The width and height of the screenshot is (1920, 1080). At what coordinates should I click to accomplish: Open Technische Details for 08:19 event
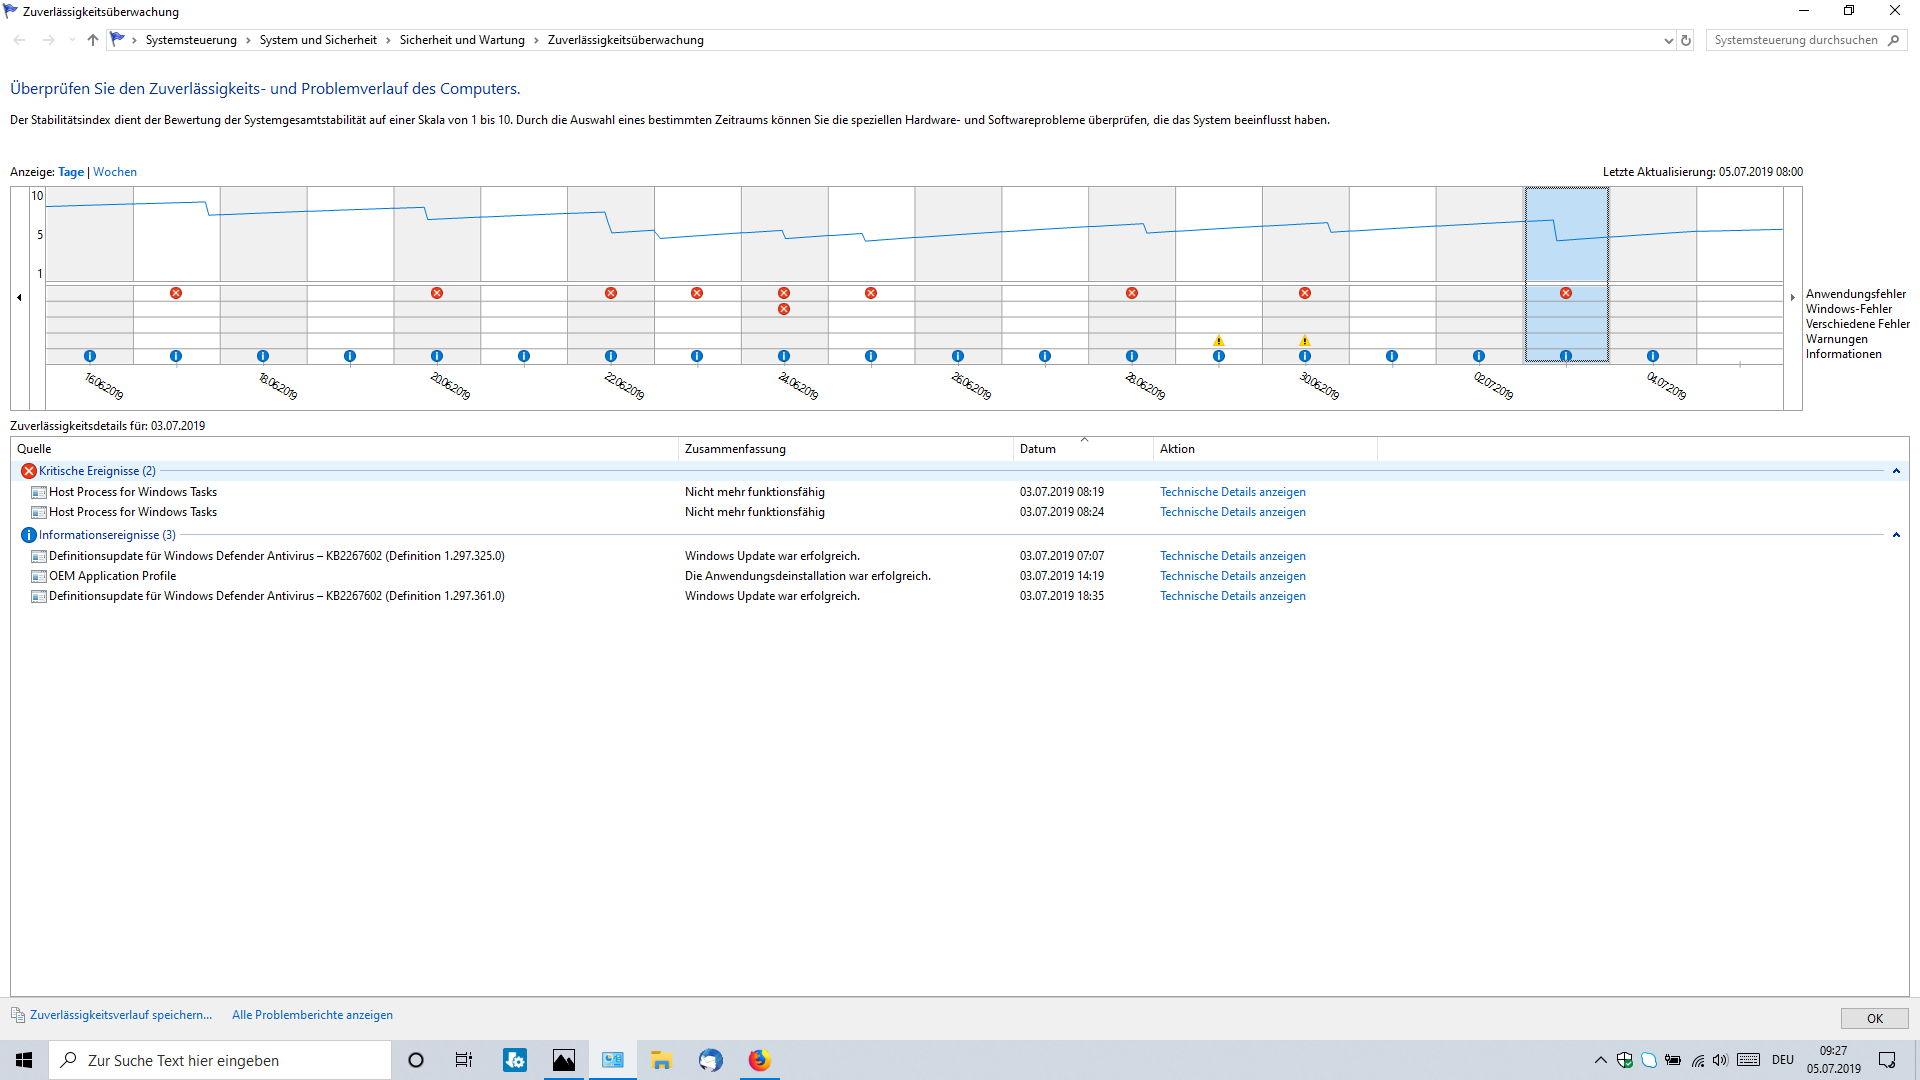click(1233, 492)
